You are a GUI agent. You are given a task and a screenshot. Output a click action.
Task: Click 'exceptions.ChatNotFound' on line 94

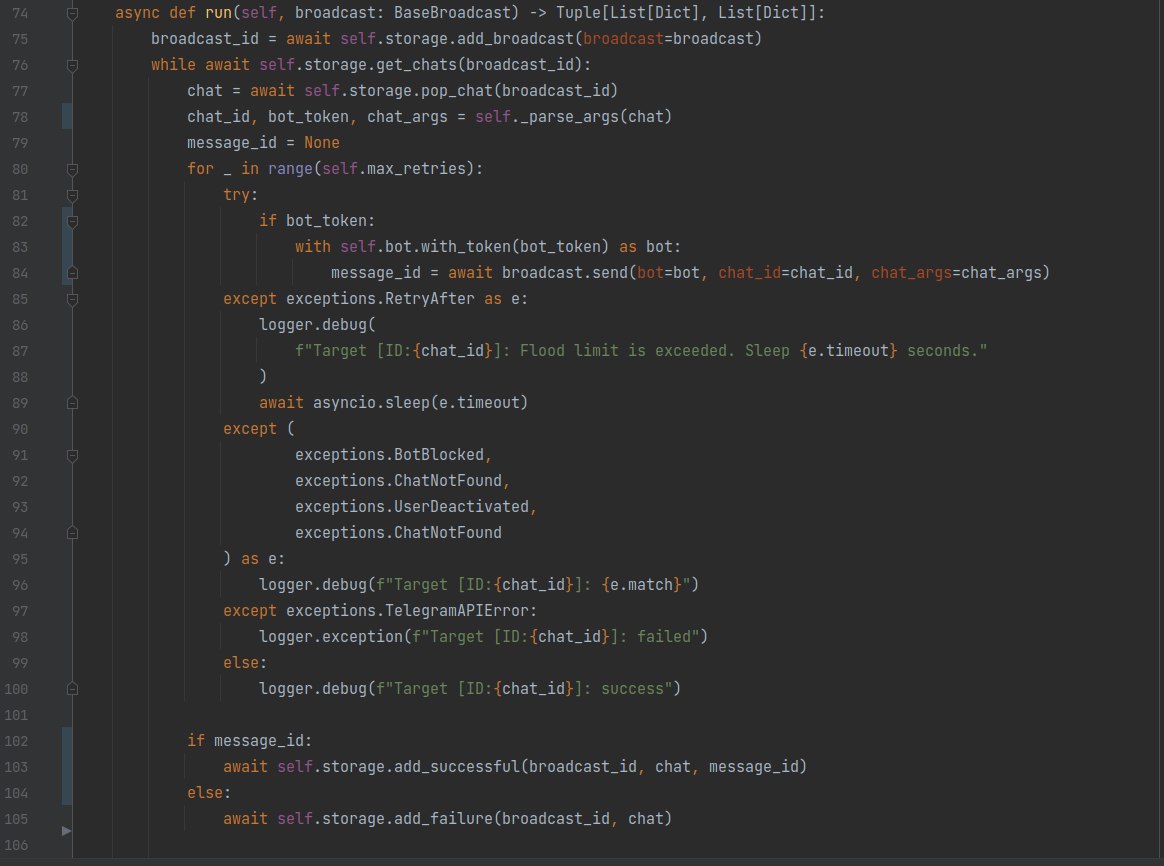click(399, 532)
